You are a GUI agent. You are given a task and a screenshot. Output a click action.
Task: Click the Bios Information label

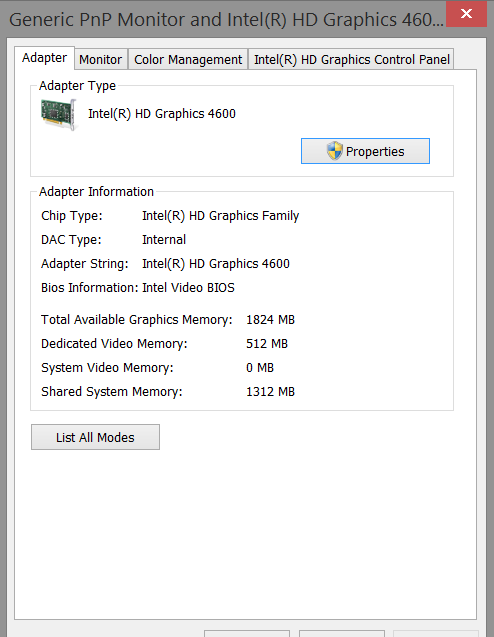pos(90,288)
